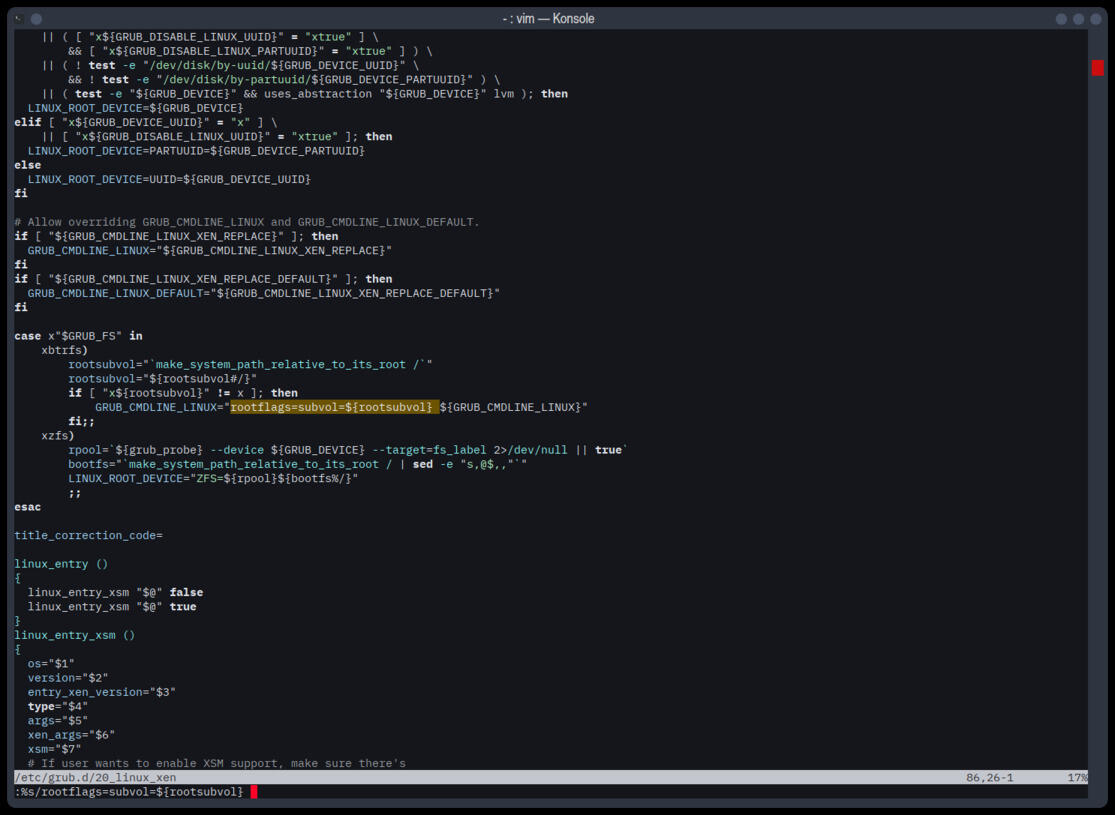
Task: Click 'uses_abstraction' in the lvm test line
Action: [x=318, y=94]
